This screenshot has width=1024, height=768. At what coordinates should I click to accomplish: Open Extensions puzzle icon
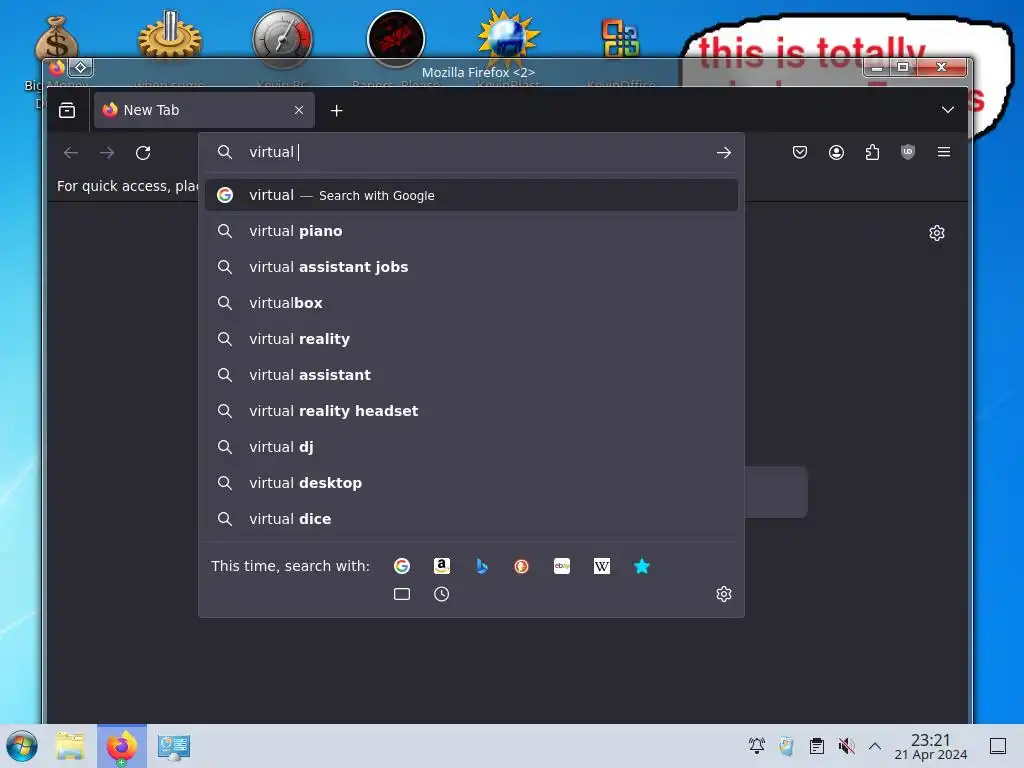(x=872, y=153)
